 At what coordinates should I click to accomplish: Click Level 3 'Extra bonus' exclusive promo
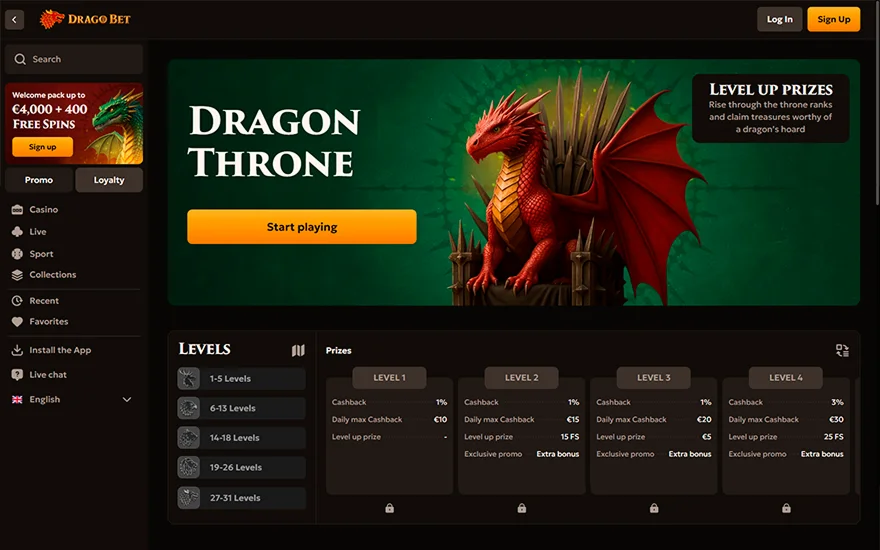pos(690,454)
